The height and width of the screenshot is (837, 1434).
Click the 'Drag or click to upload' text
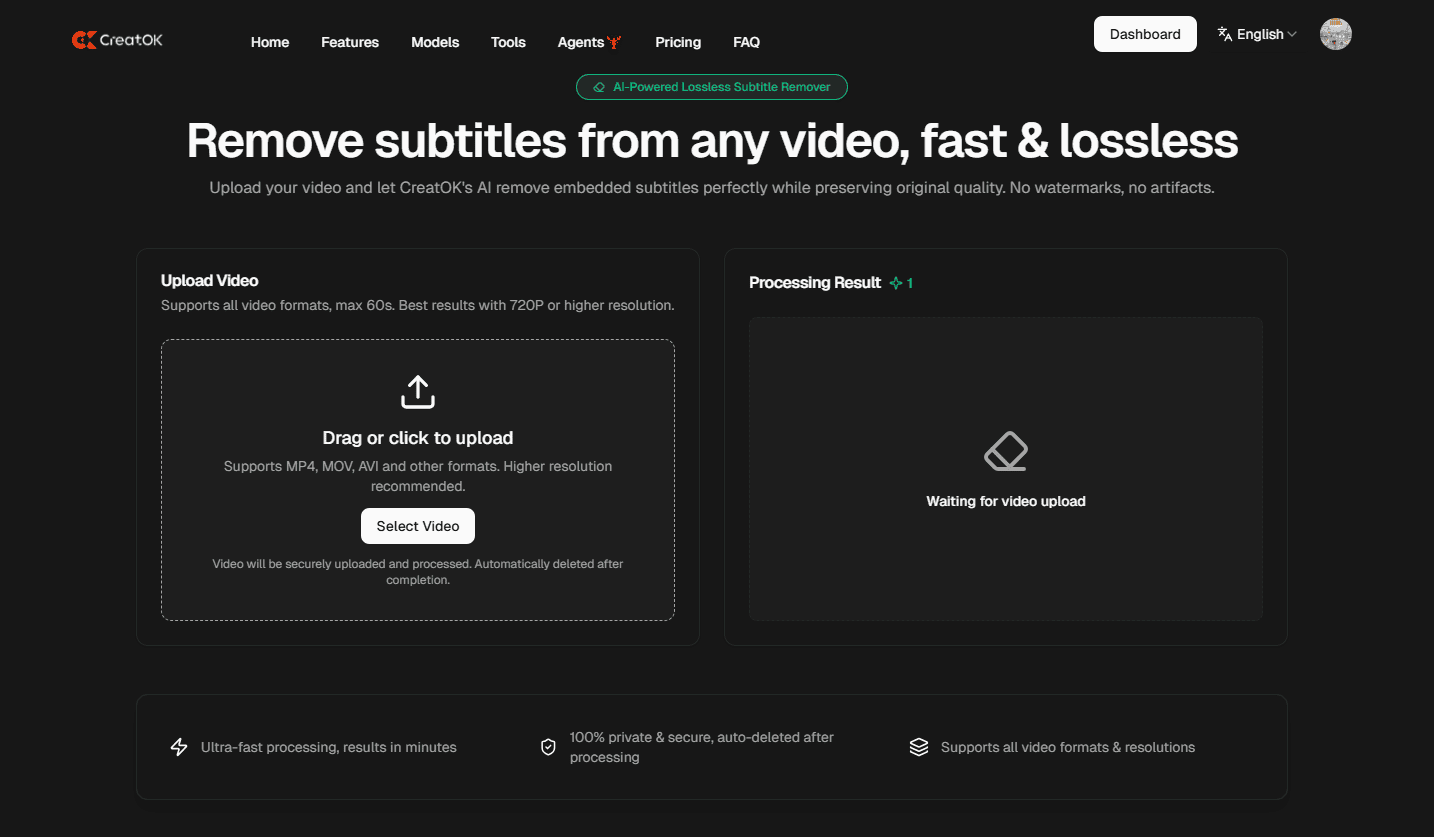pyautogui.click(x=418, y=438)
